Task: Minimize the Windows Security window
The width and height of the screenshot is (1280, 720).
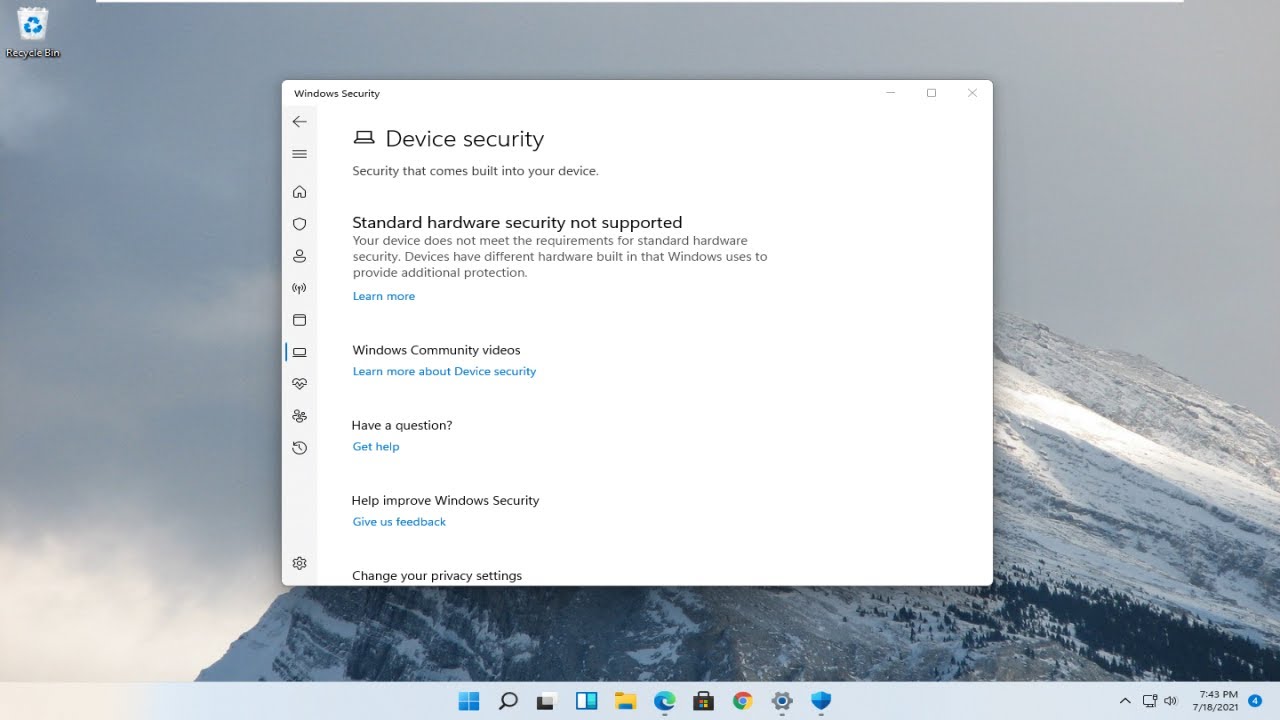Action: (x=891, y=93)
